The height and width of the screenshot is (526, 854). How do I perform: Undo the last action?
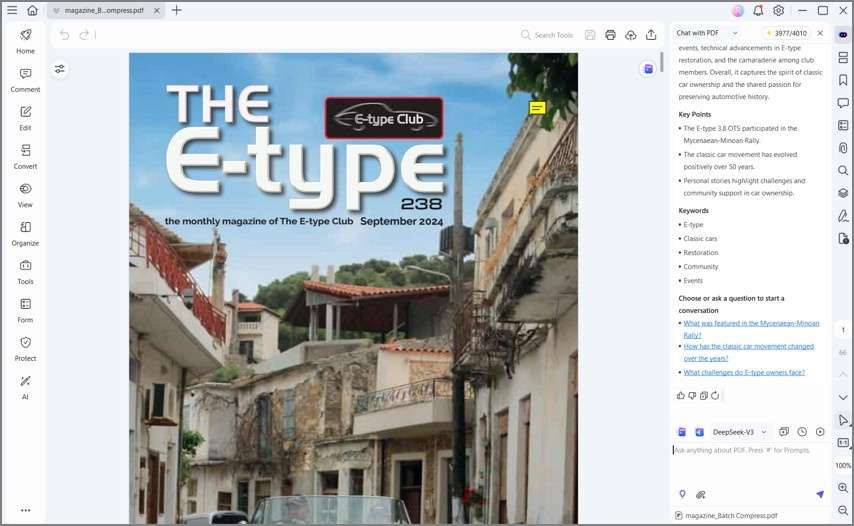(x=64, y=35)
